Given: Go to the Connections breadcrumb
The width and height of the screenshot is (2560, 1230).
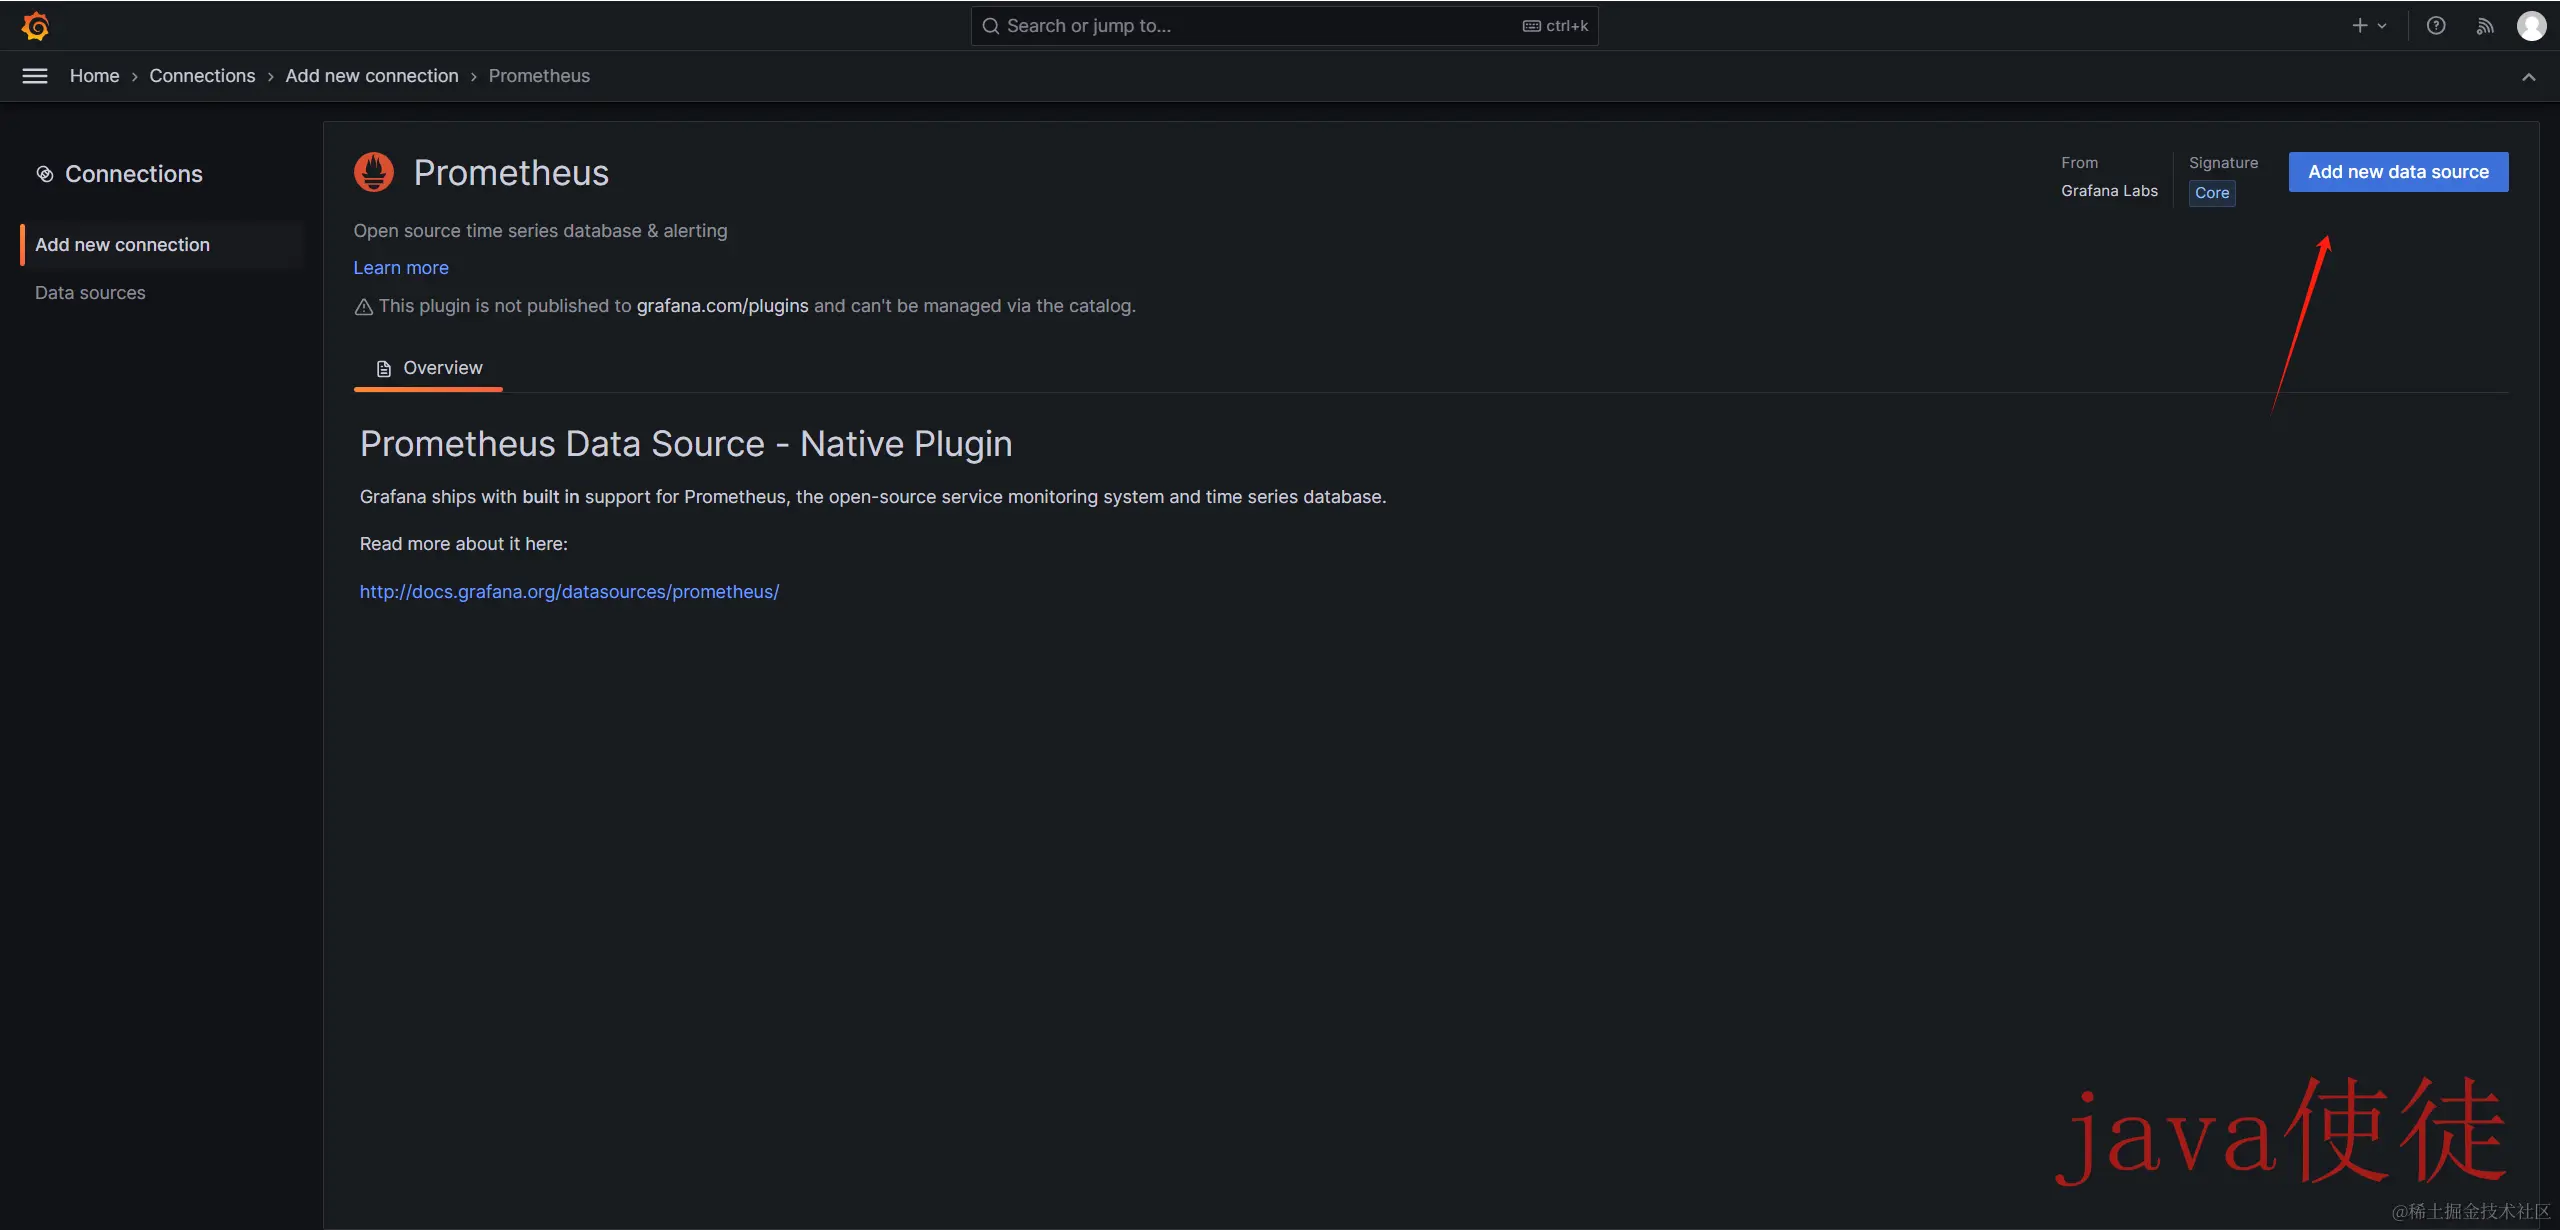Looking at the screenshot, I should tap(202, 76).
